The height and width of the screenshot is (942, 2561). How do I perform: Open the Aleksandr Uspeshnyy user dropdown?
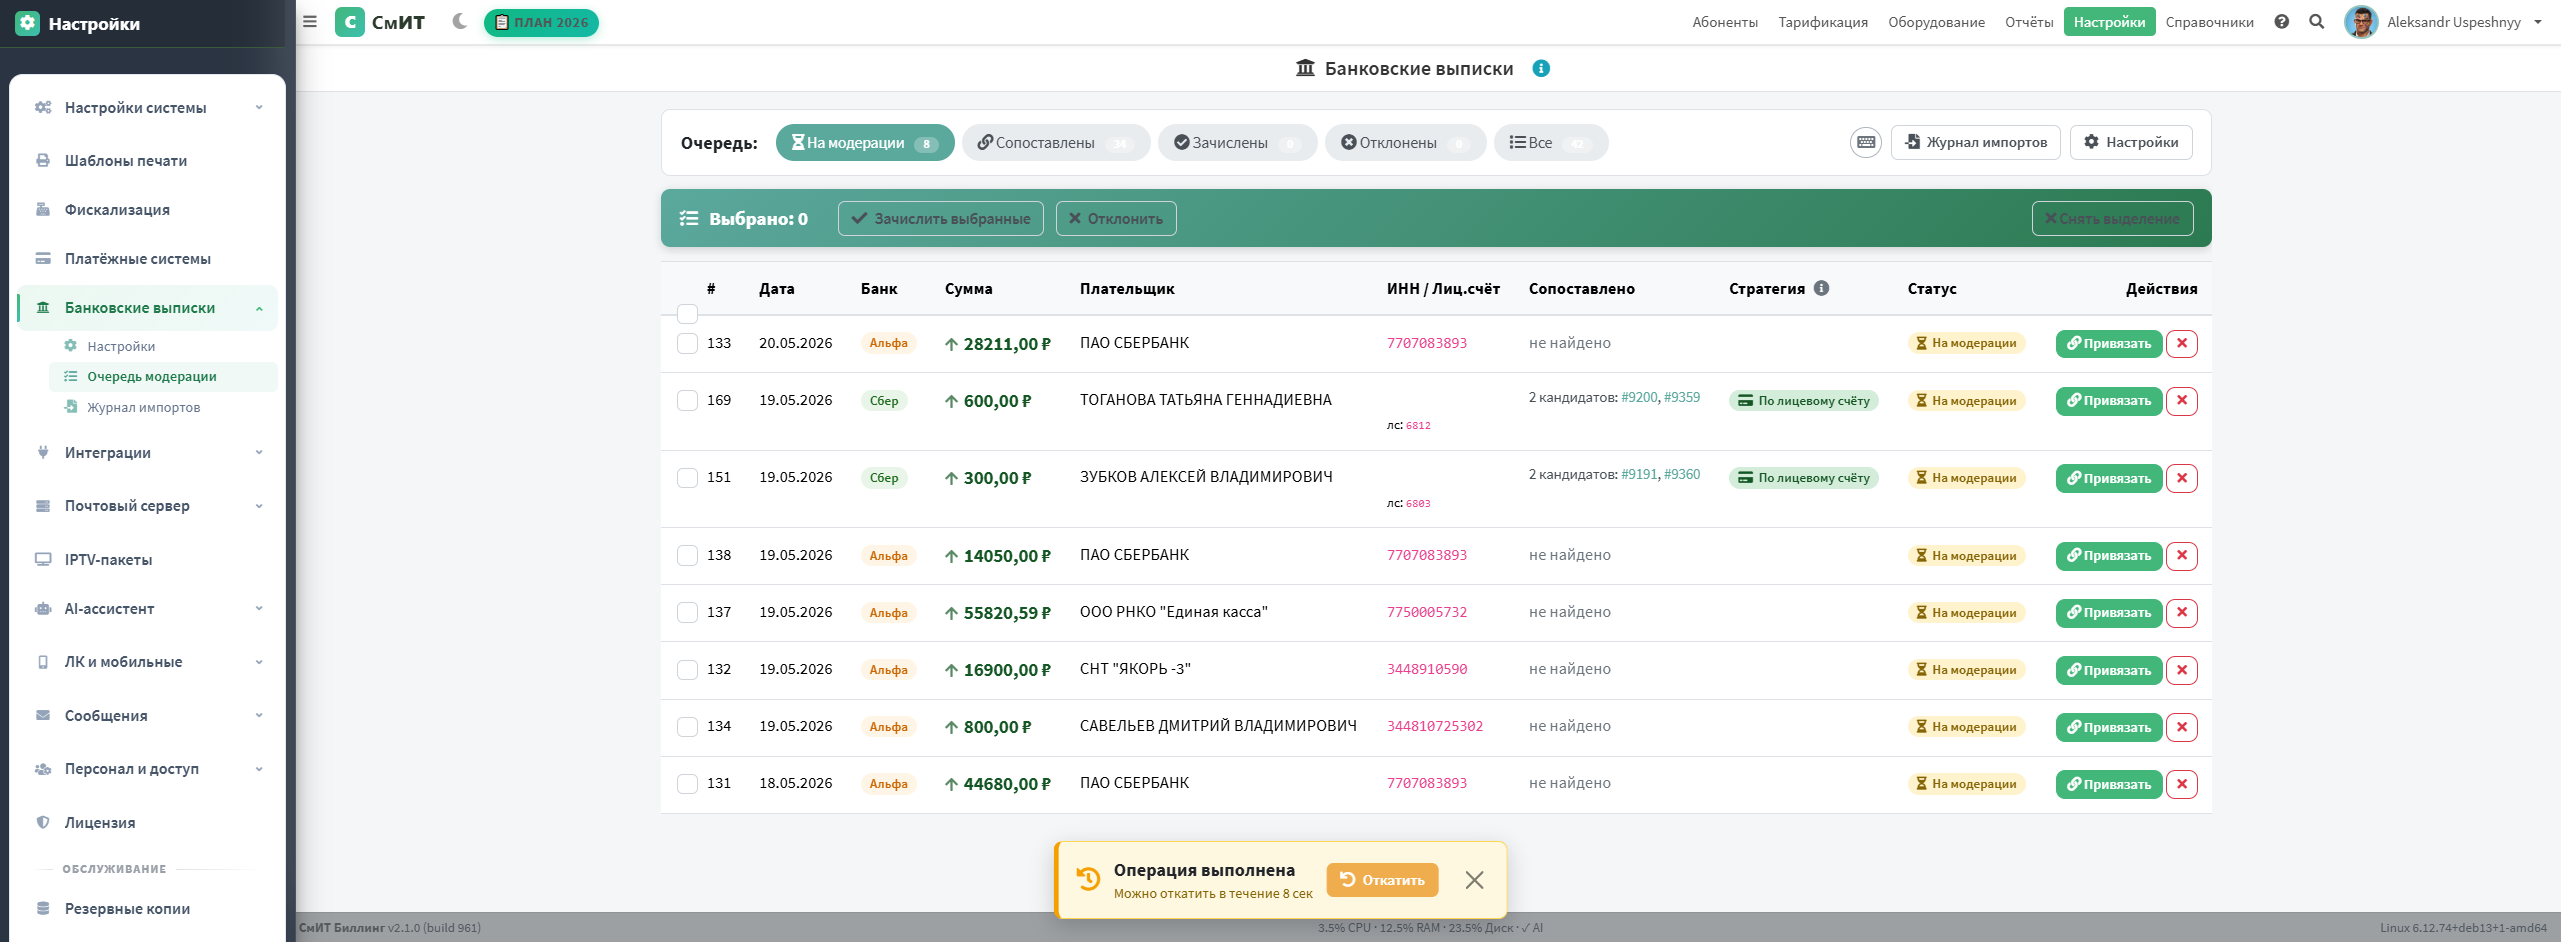coord(2444,22)
